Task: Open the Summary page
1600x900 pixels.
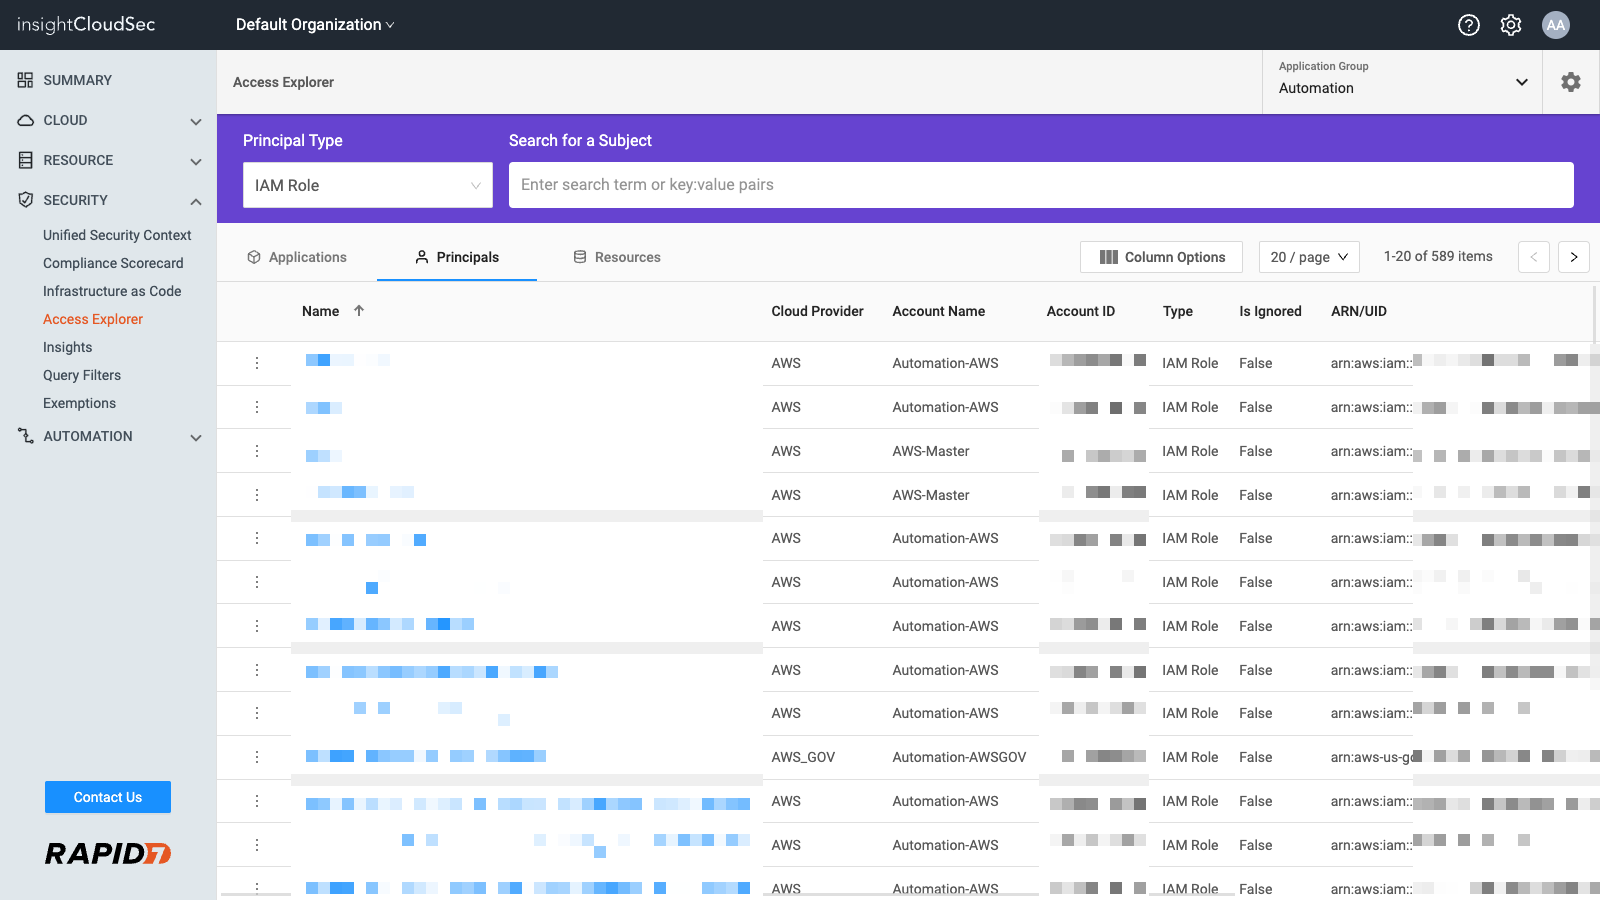Action: coord(77,80)
